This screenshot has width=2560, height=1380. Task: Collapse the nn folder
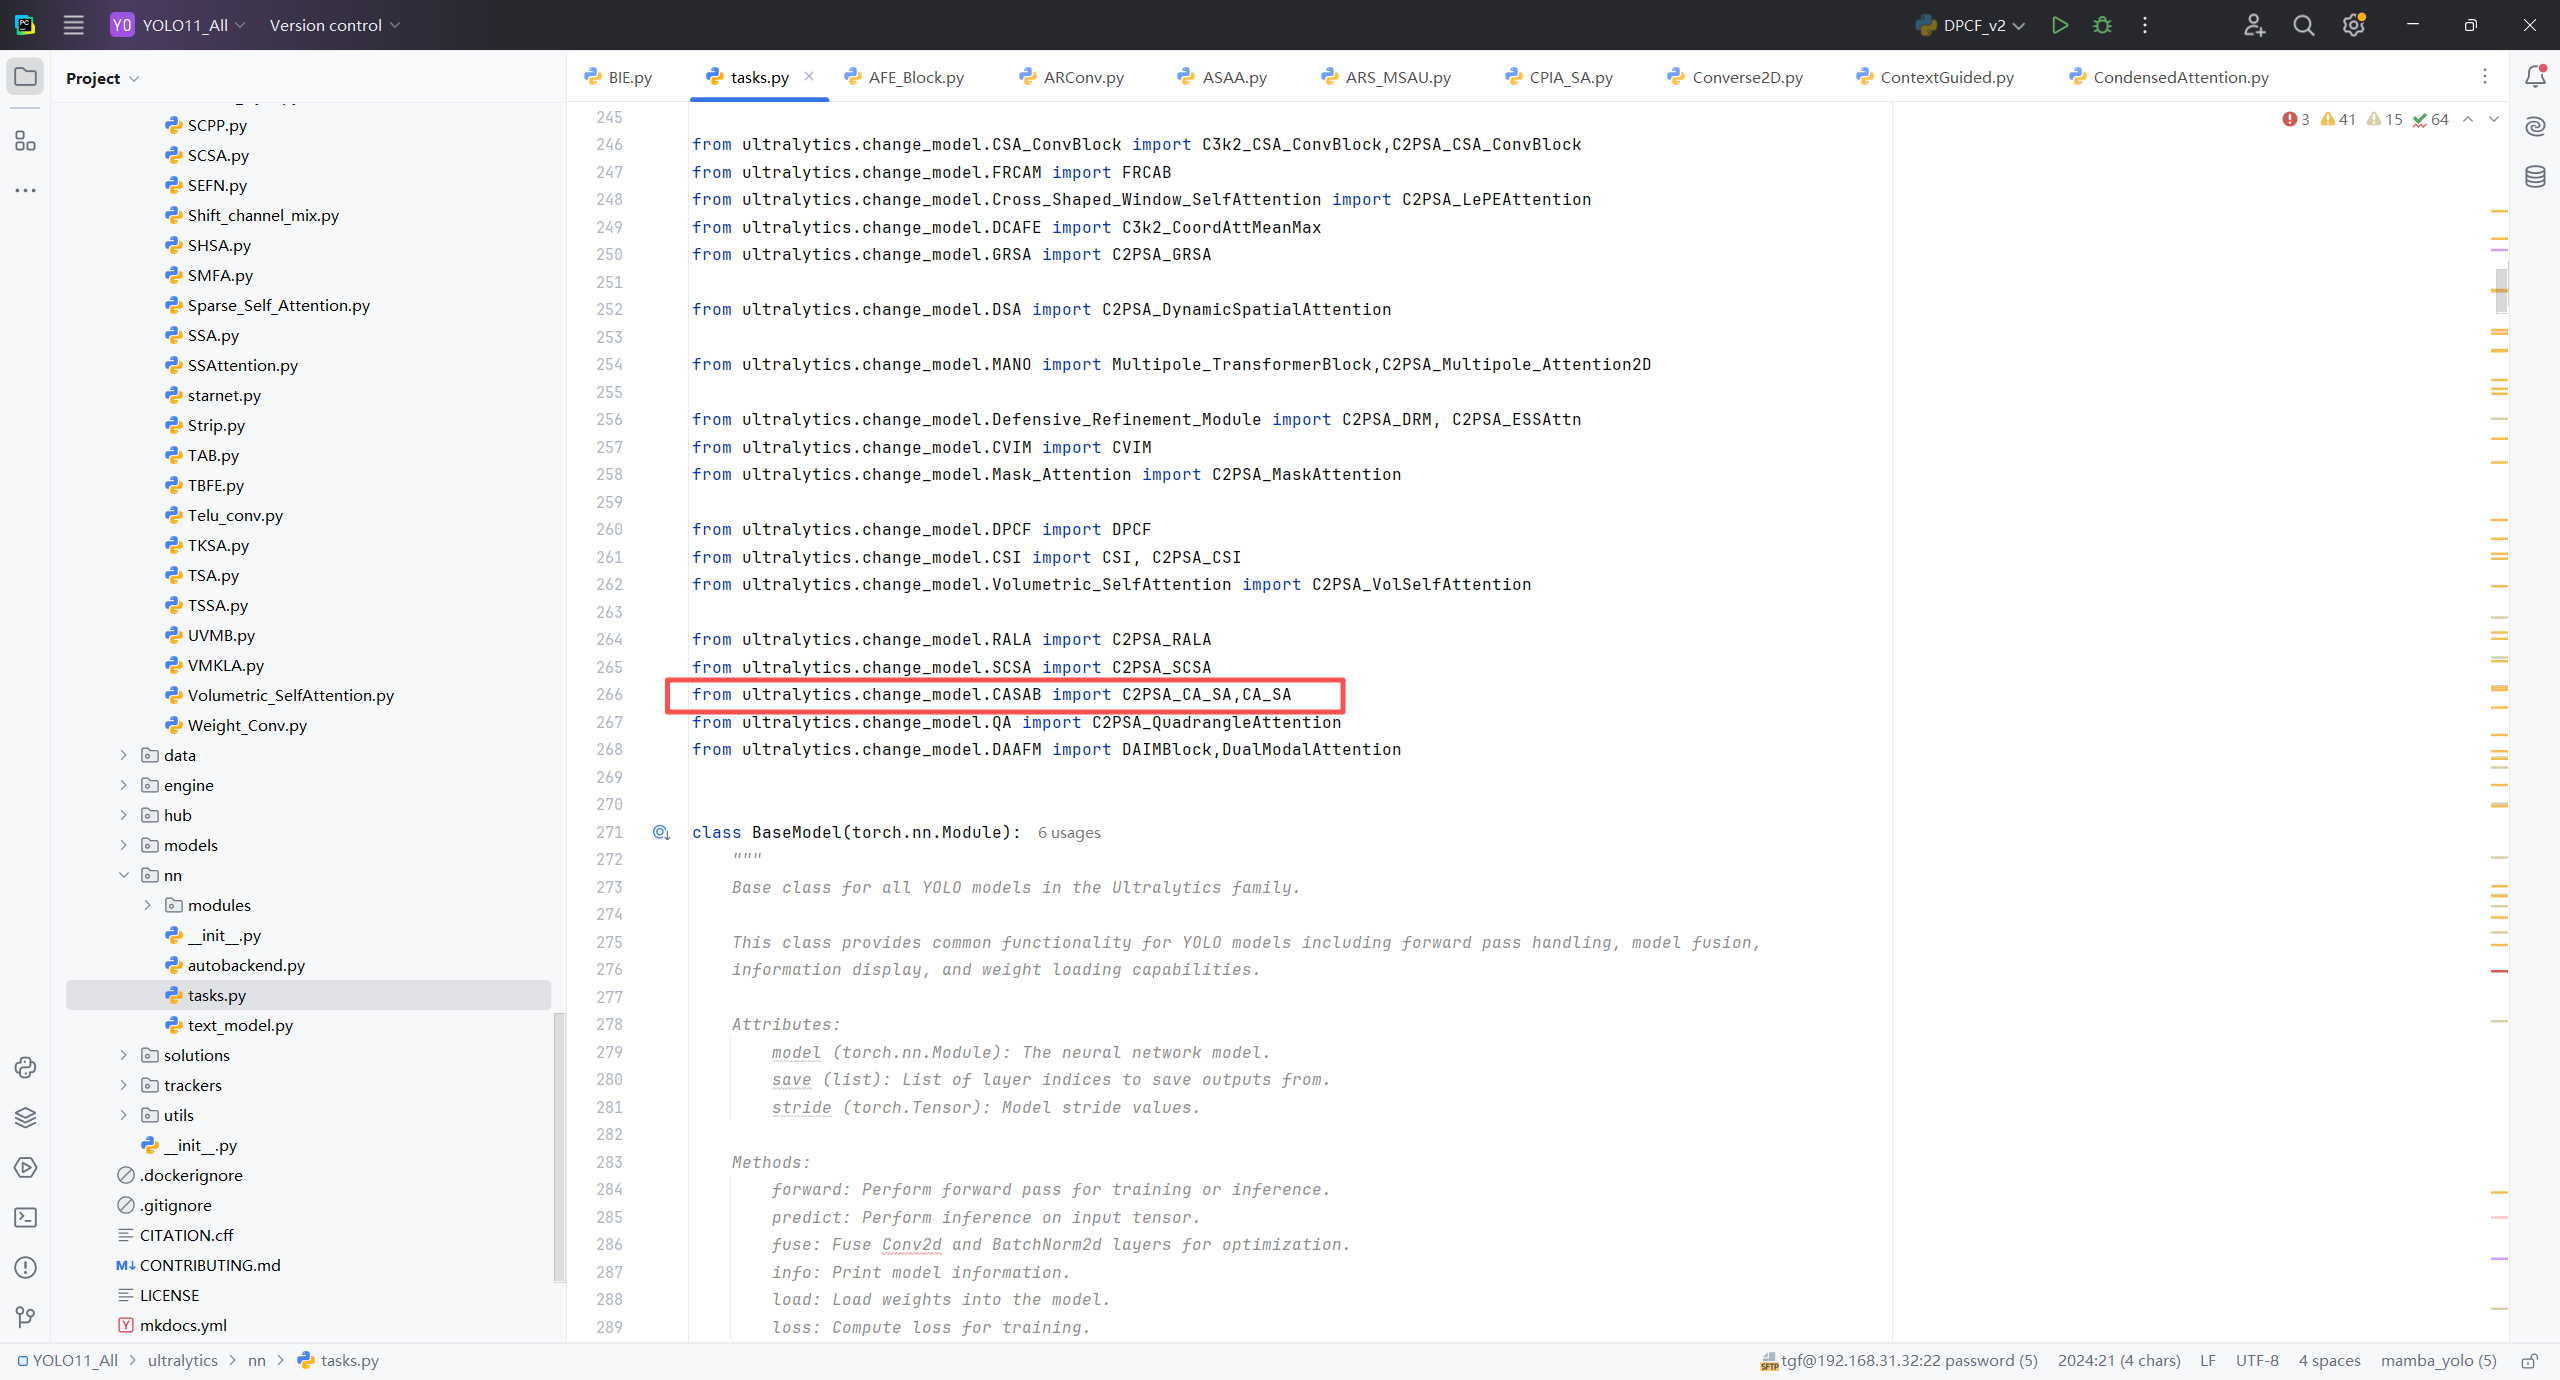click(124, 875)
